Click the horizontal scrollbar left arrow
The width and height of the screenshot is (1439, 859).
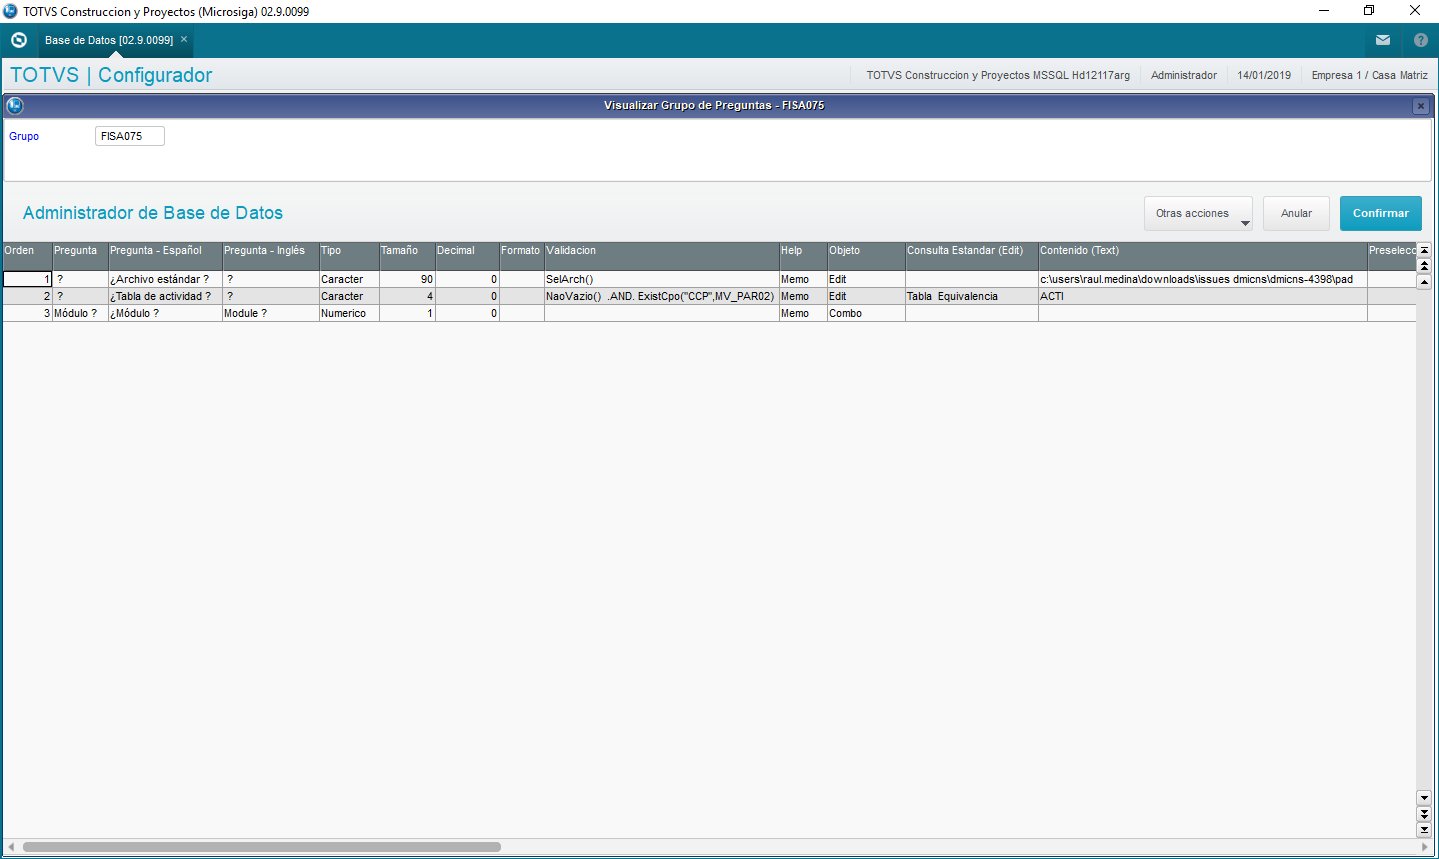point(11,847)
